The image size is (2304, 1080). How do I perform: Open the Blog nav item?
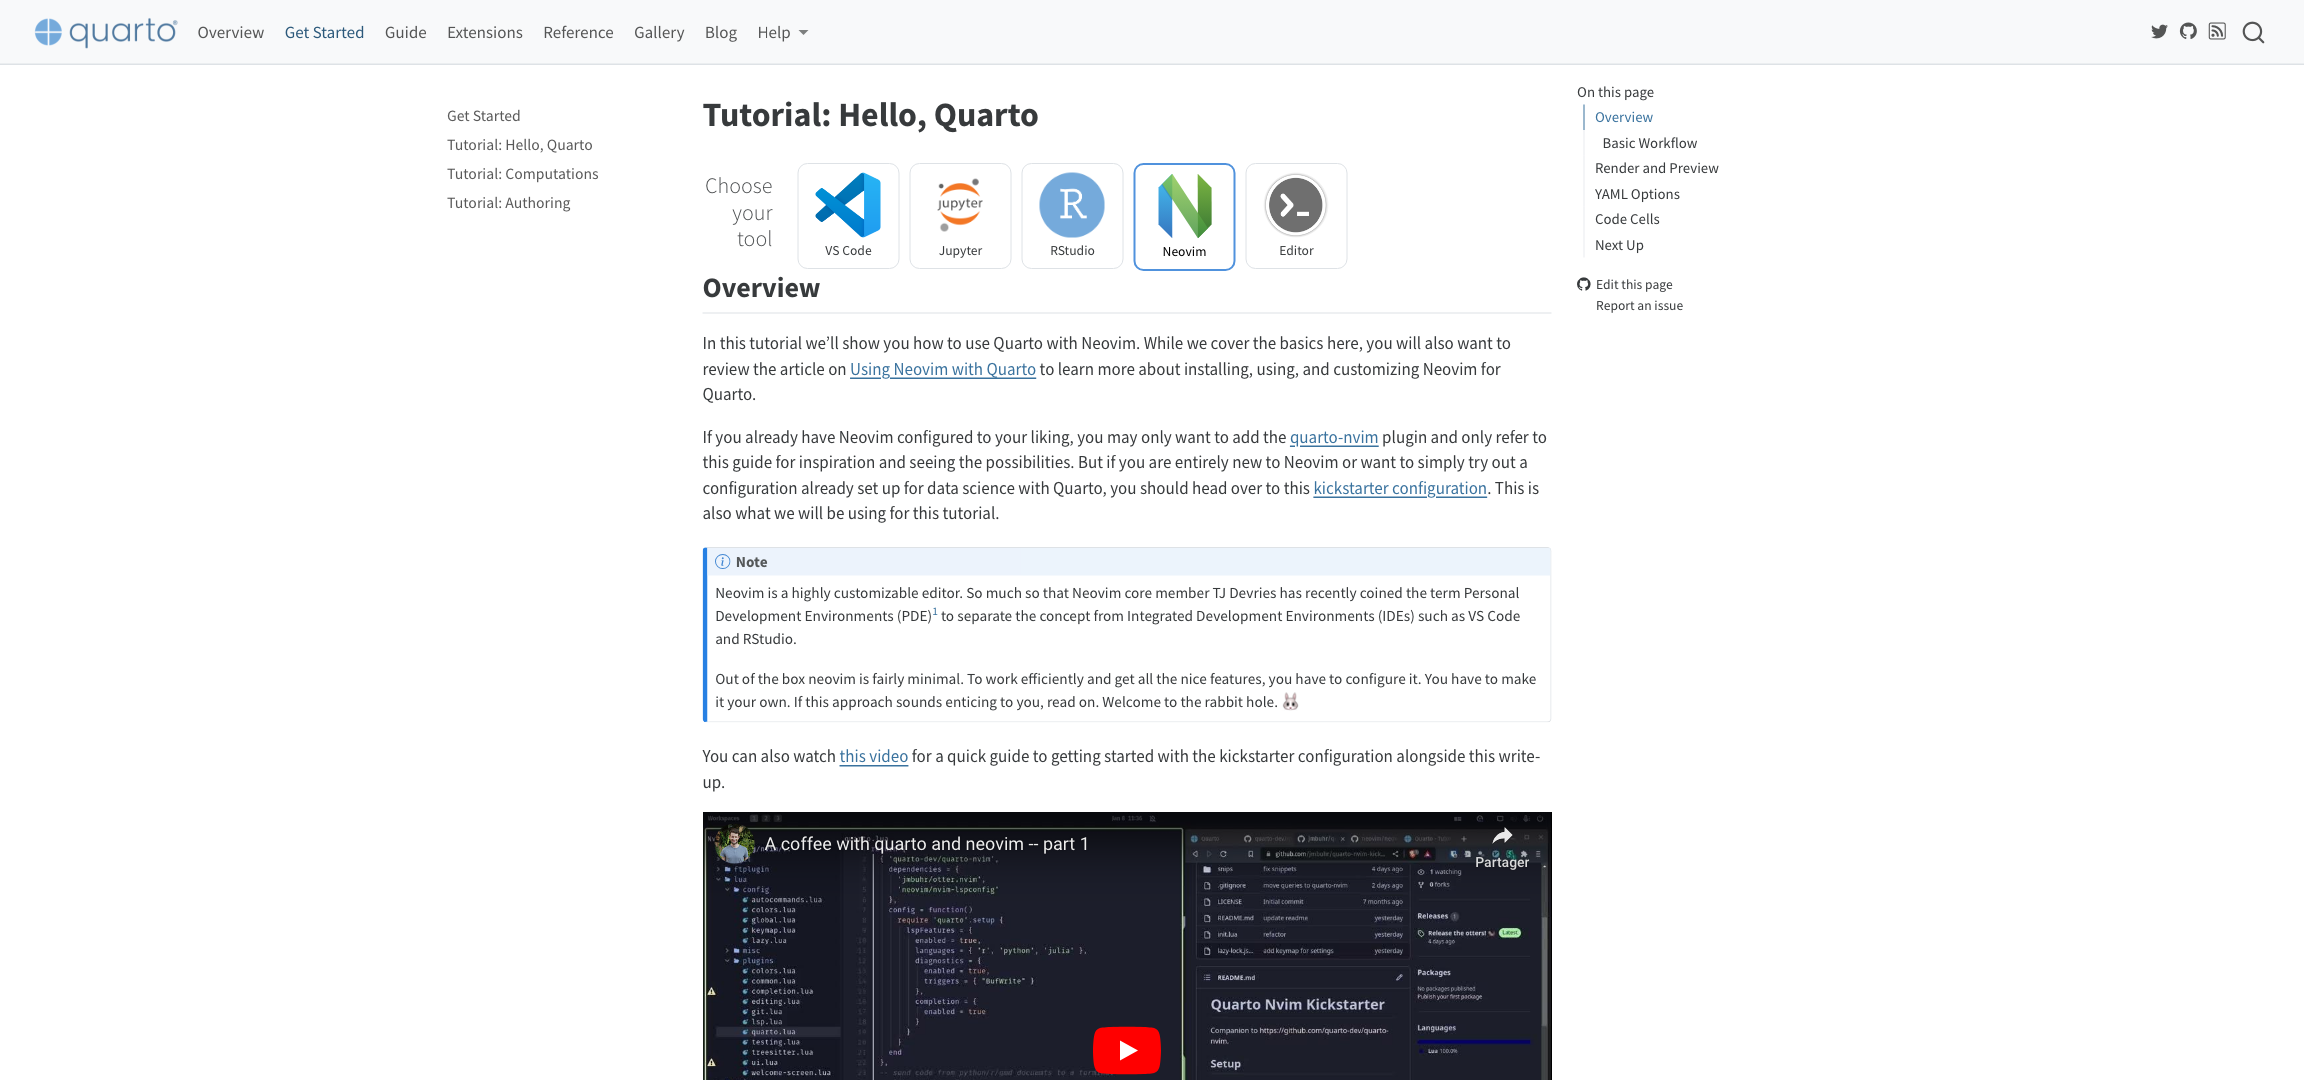(721, 33)
